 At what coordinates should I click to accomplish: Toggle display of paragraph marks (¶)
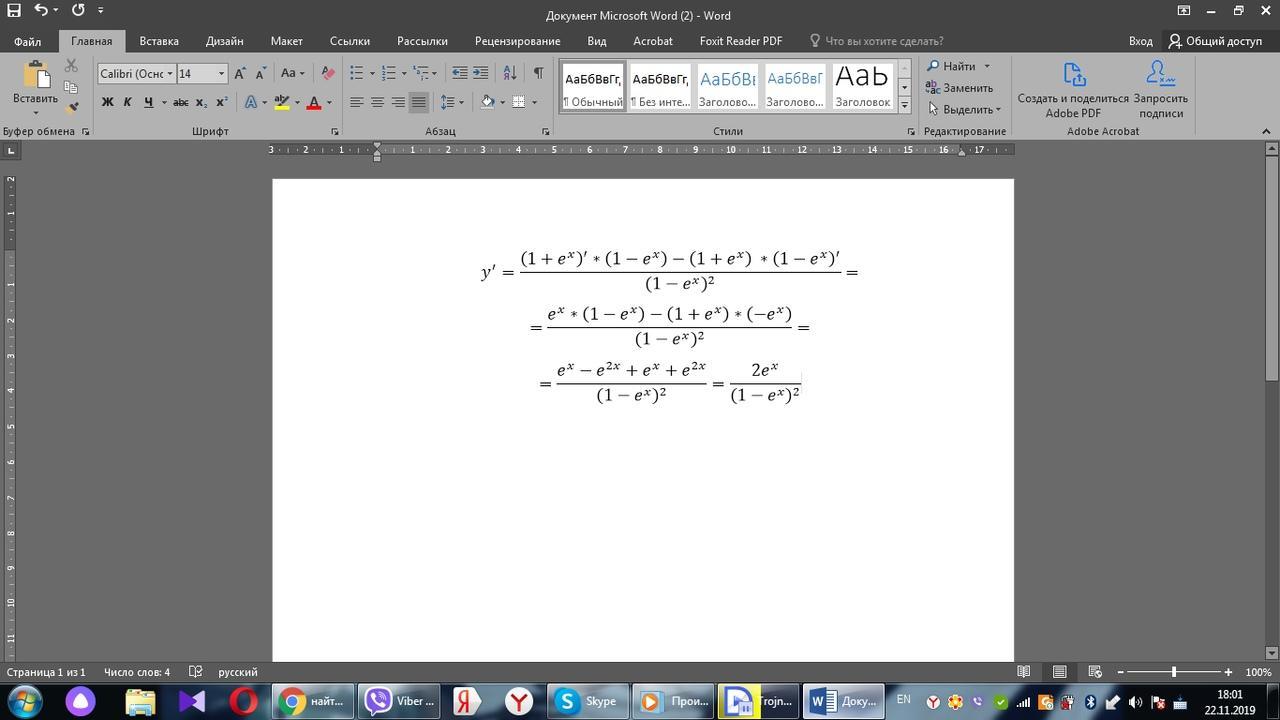click(x=538, y=73)
